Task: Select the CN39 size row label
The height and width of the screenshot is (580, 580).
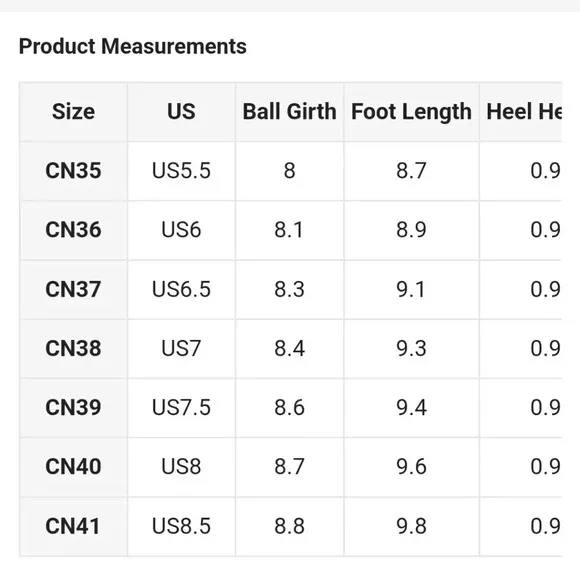Action: point(73,408)
